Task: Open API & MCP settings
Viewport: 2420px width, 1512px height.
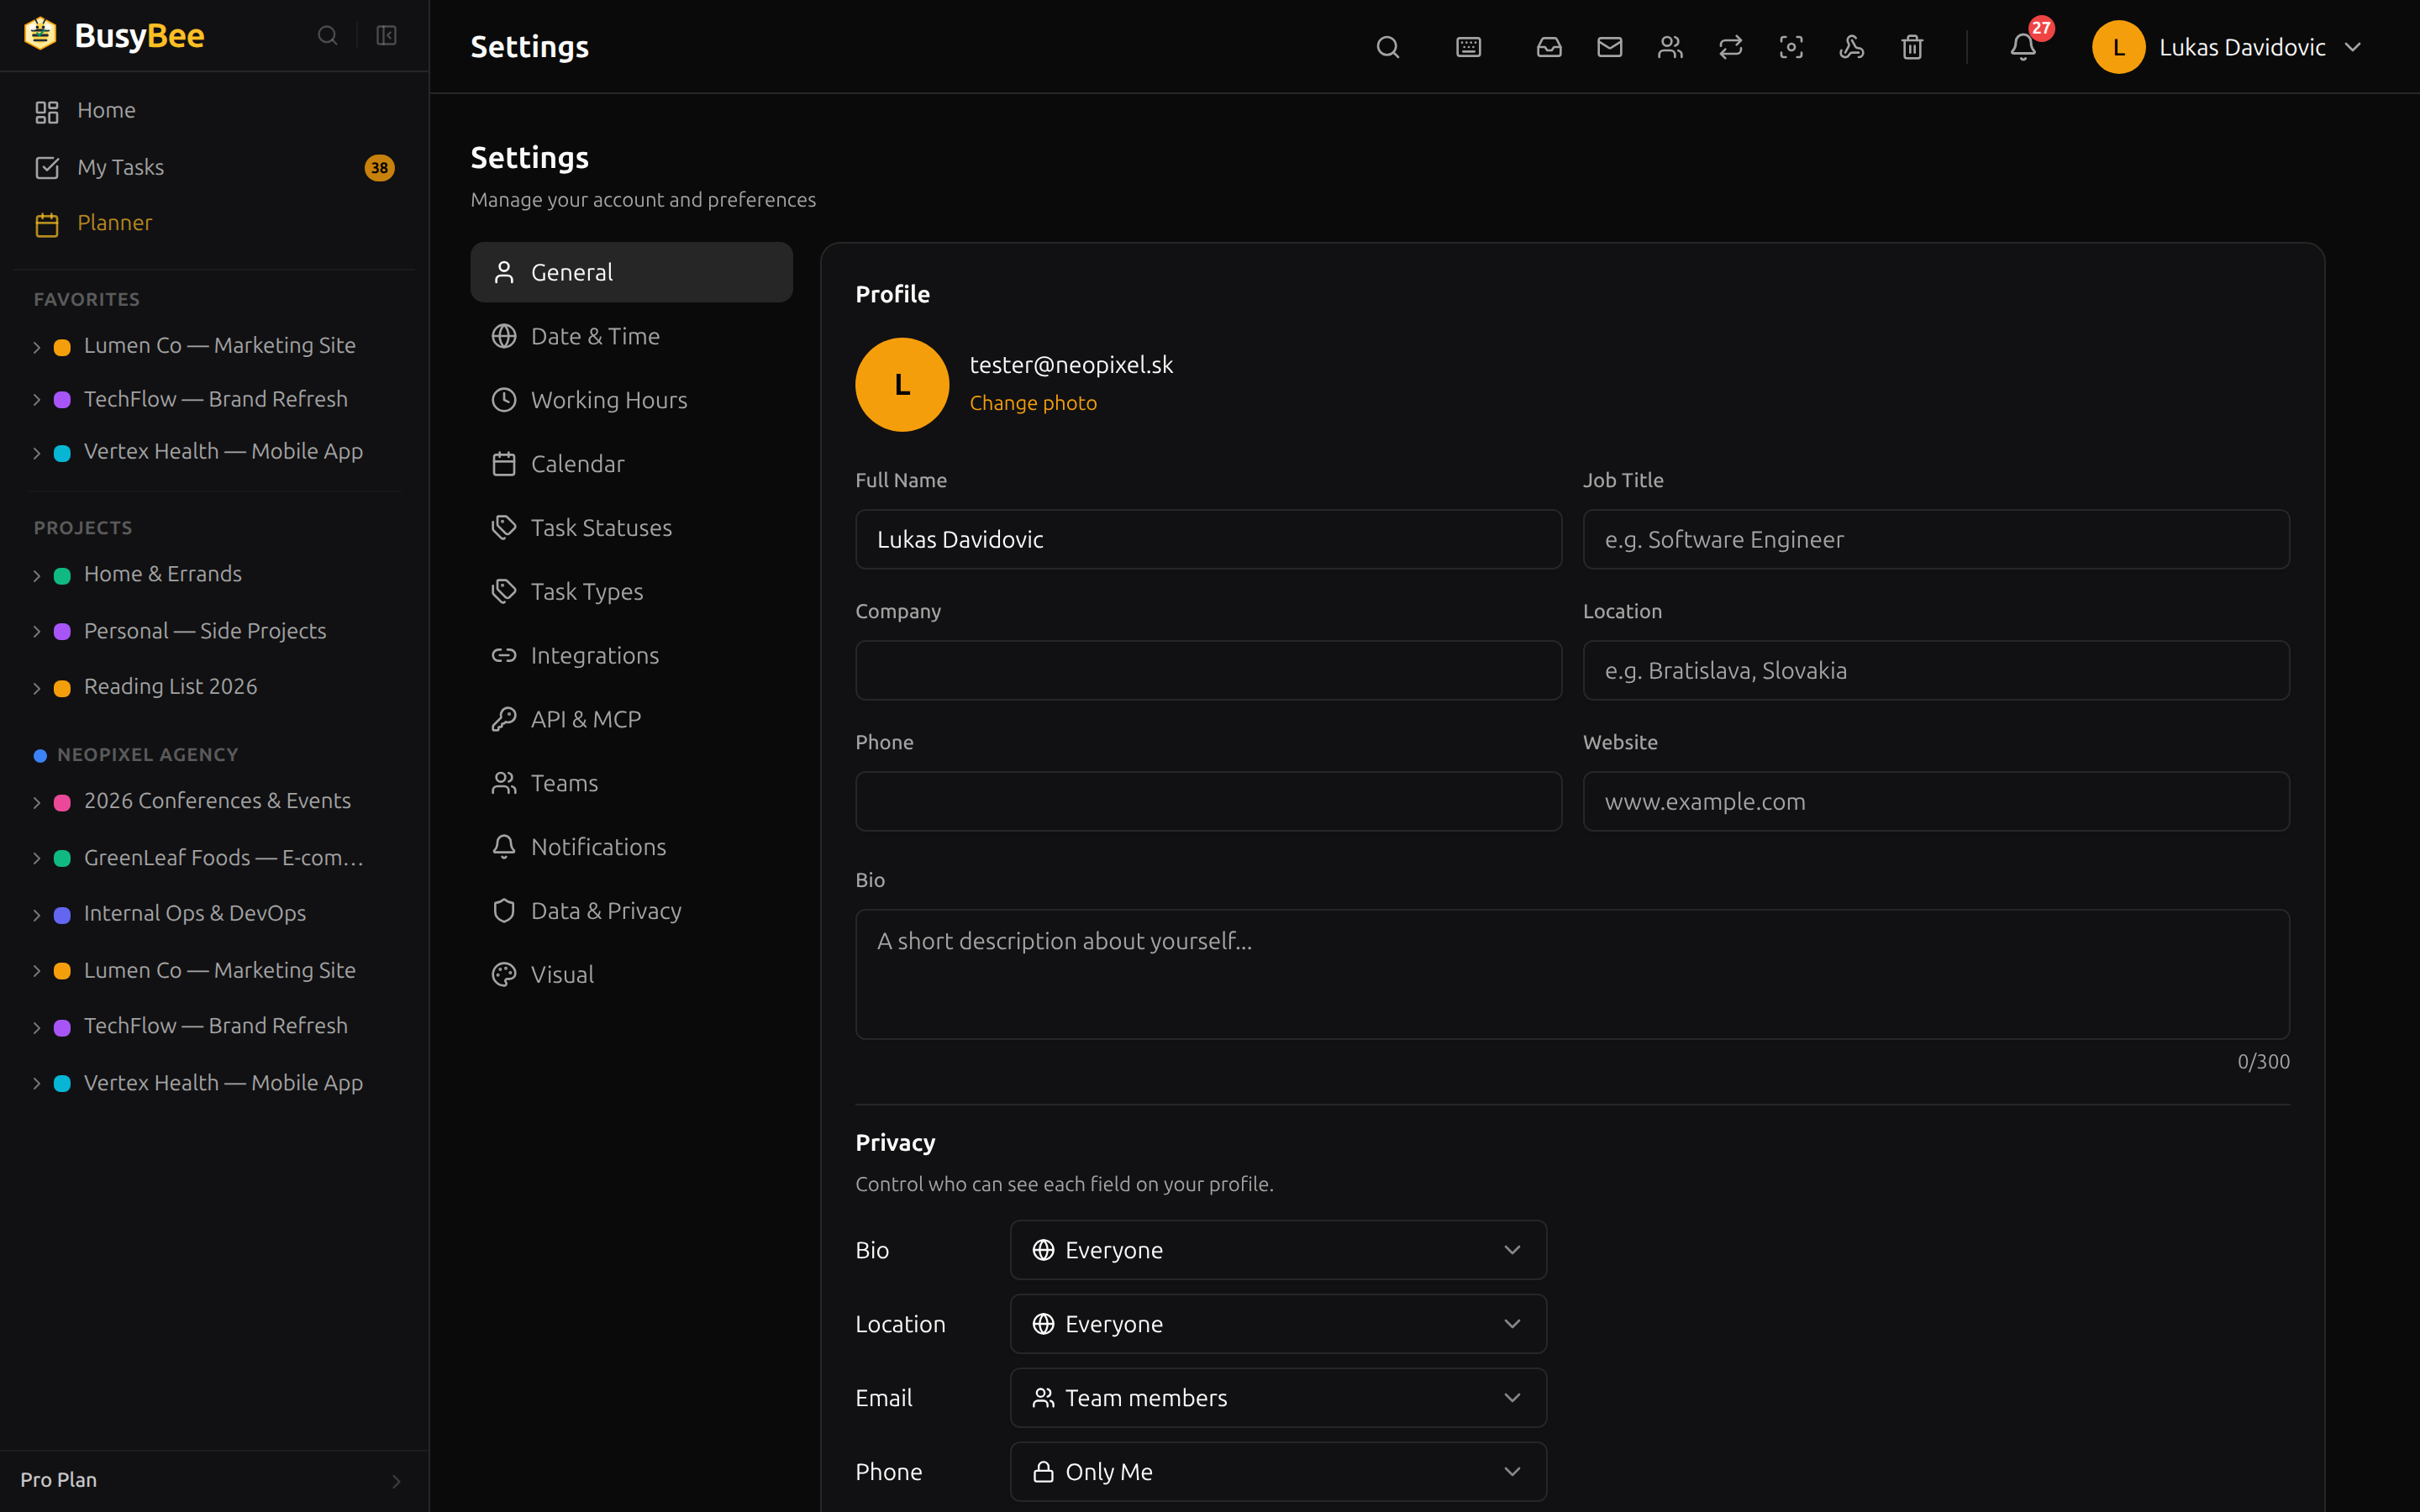Action: point(631,719)
